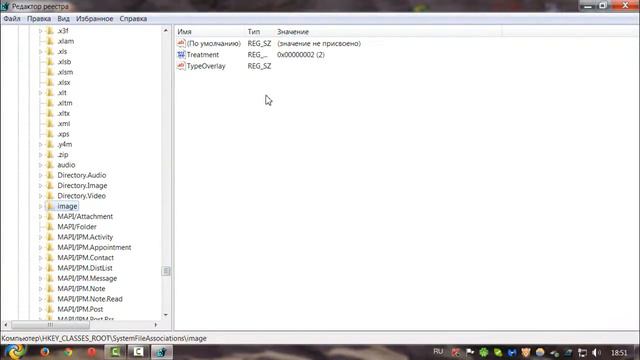This screenshot has height=360, width=640.
Task: Select the MAPI/IPM.DistList key label
Action: tap(85, 268)
